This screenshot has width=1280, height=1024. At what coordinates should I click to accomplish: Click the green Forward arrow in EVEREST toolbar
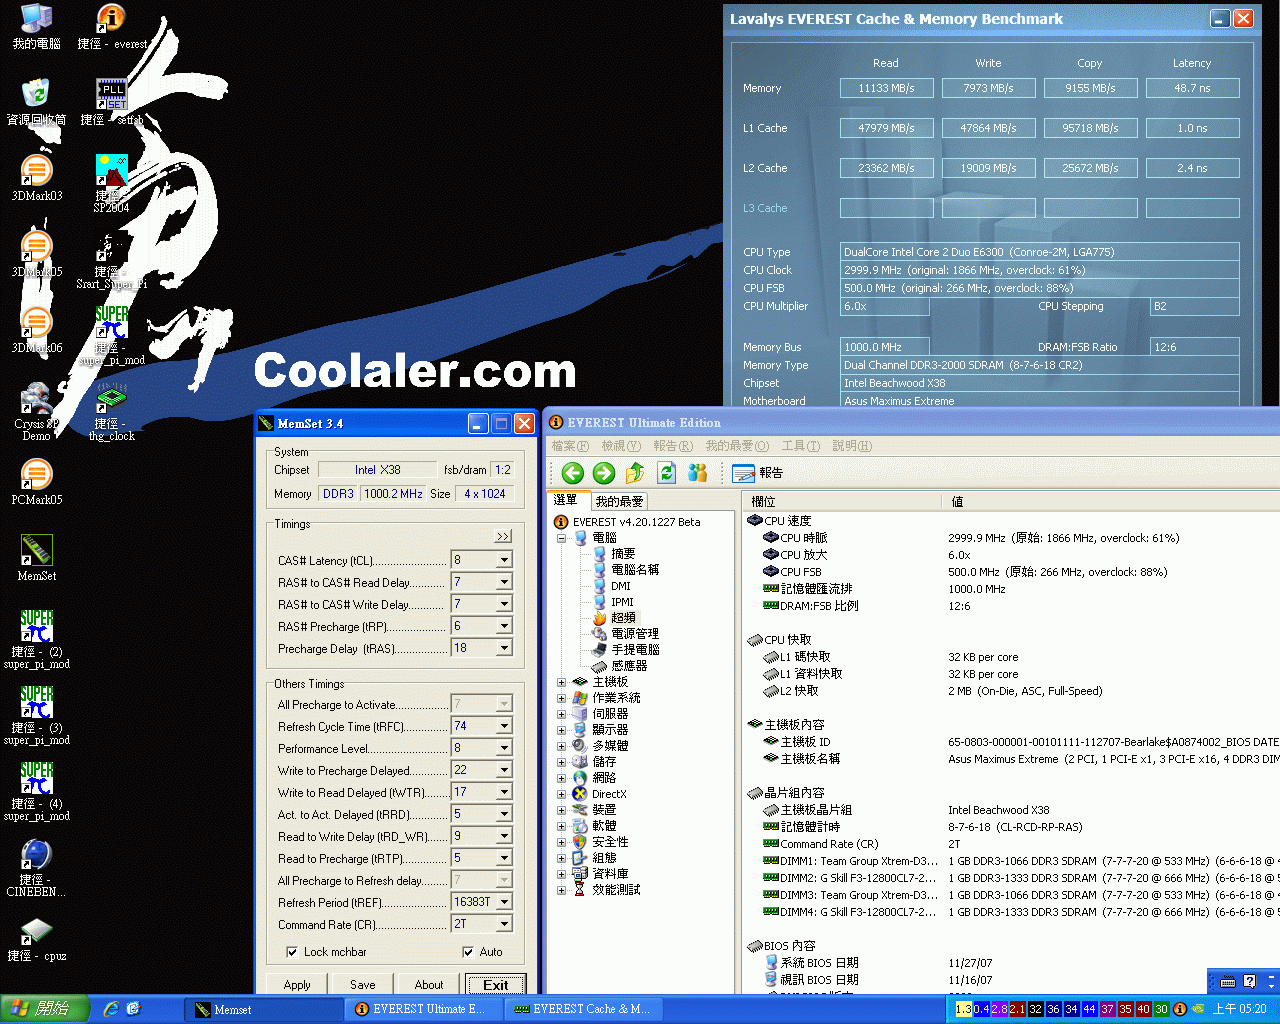(x=603, y=473)
